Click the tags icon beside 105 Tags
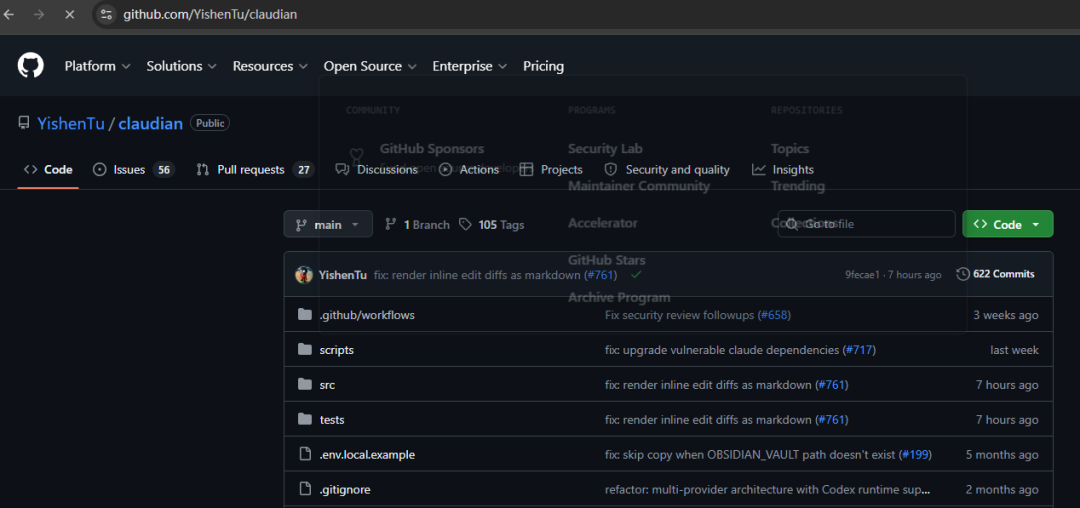Image resolution: width=1080 pixels, height=508 pixels. pos(466,224)
